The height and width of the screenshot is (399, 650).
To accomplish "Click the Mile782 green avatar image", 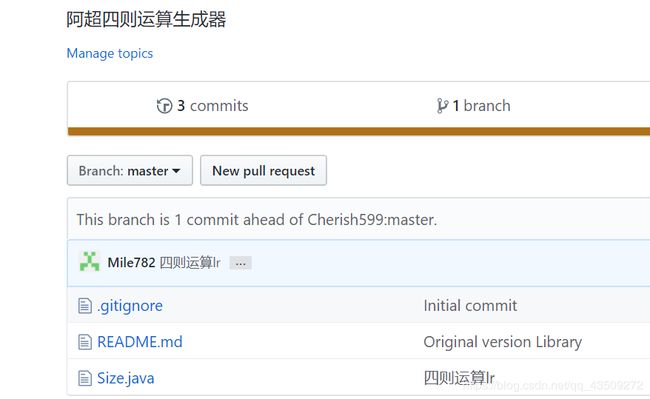I will [x=89, y=262].
